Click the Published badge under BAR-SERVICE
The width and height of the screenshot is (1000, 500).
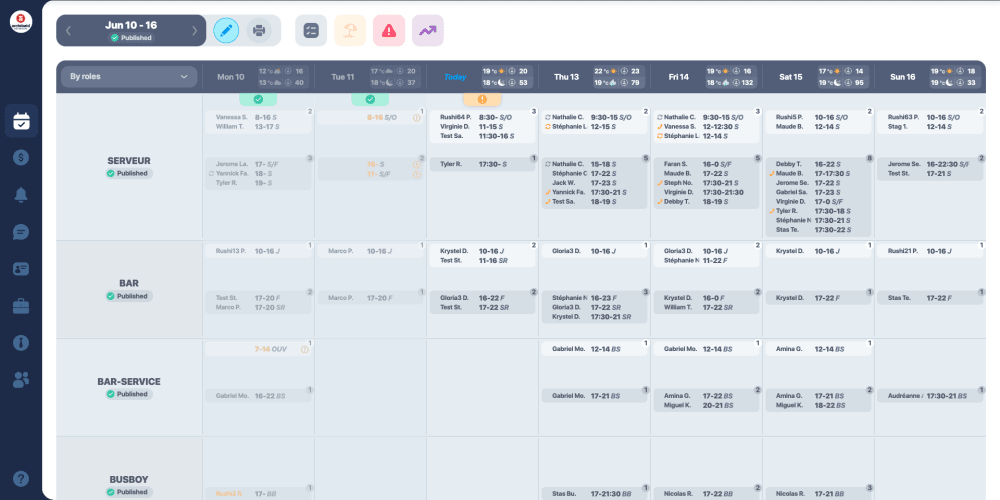point(129,394)
